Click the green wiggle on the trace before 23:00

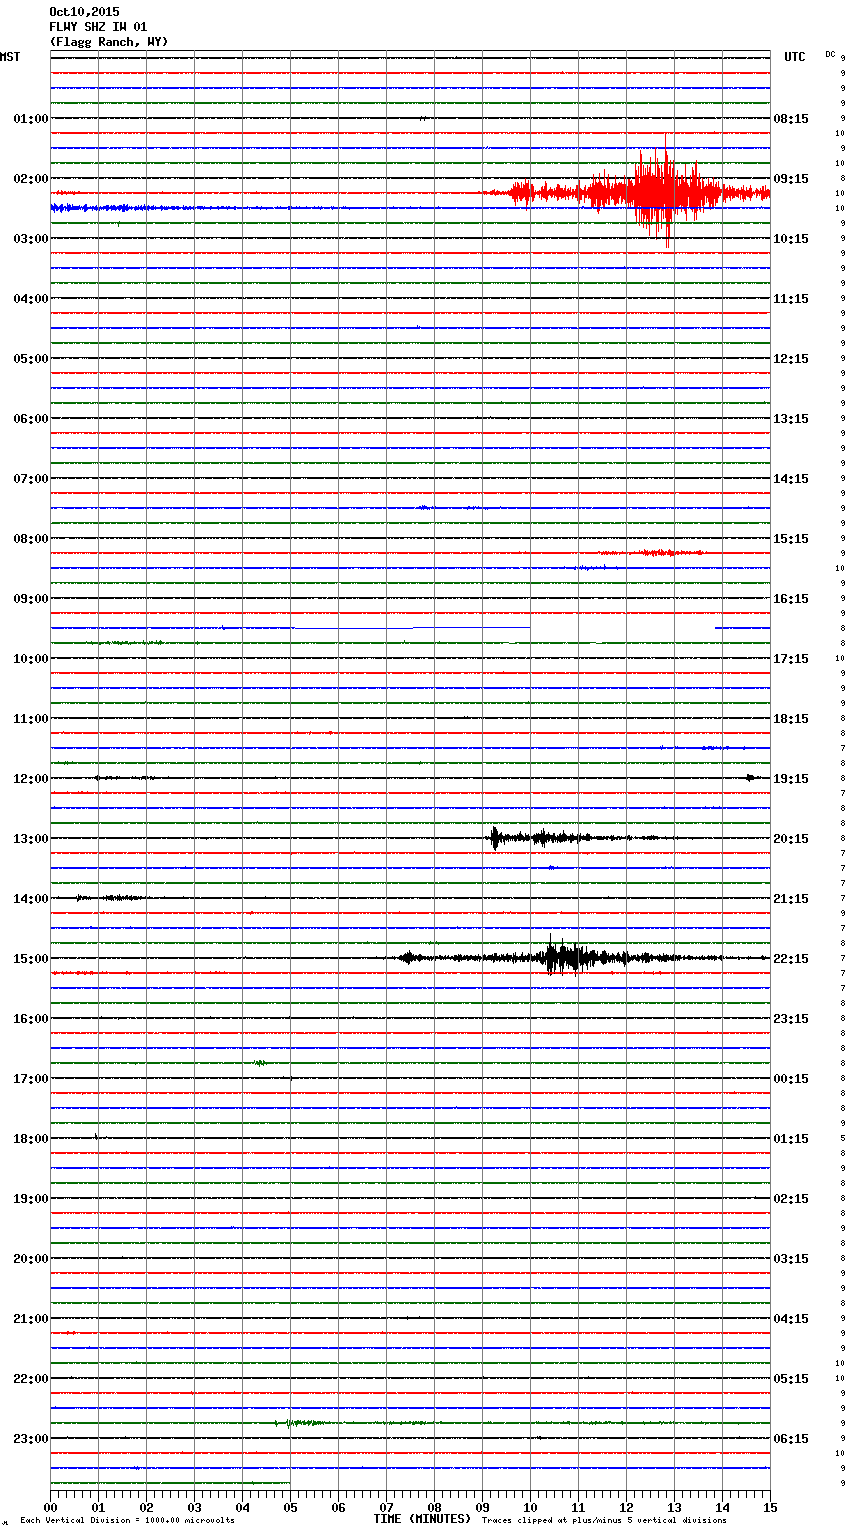pyautogui.click(x=300, y=1422)
